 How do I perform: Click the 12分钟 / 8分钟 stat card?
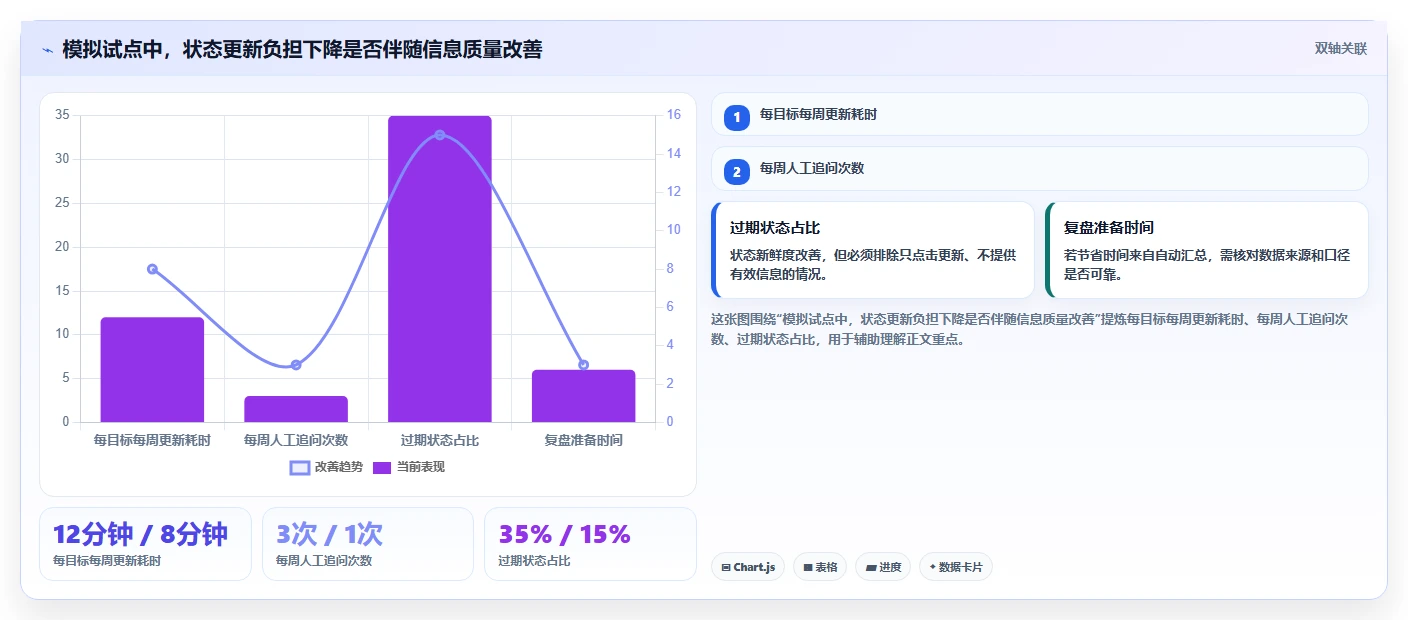tap(145, 544)
